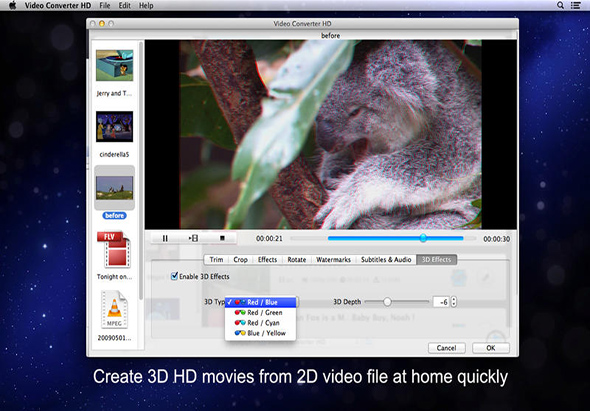
Task: Stop the video playback
Action: click(222, 238)
